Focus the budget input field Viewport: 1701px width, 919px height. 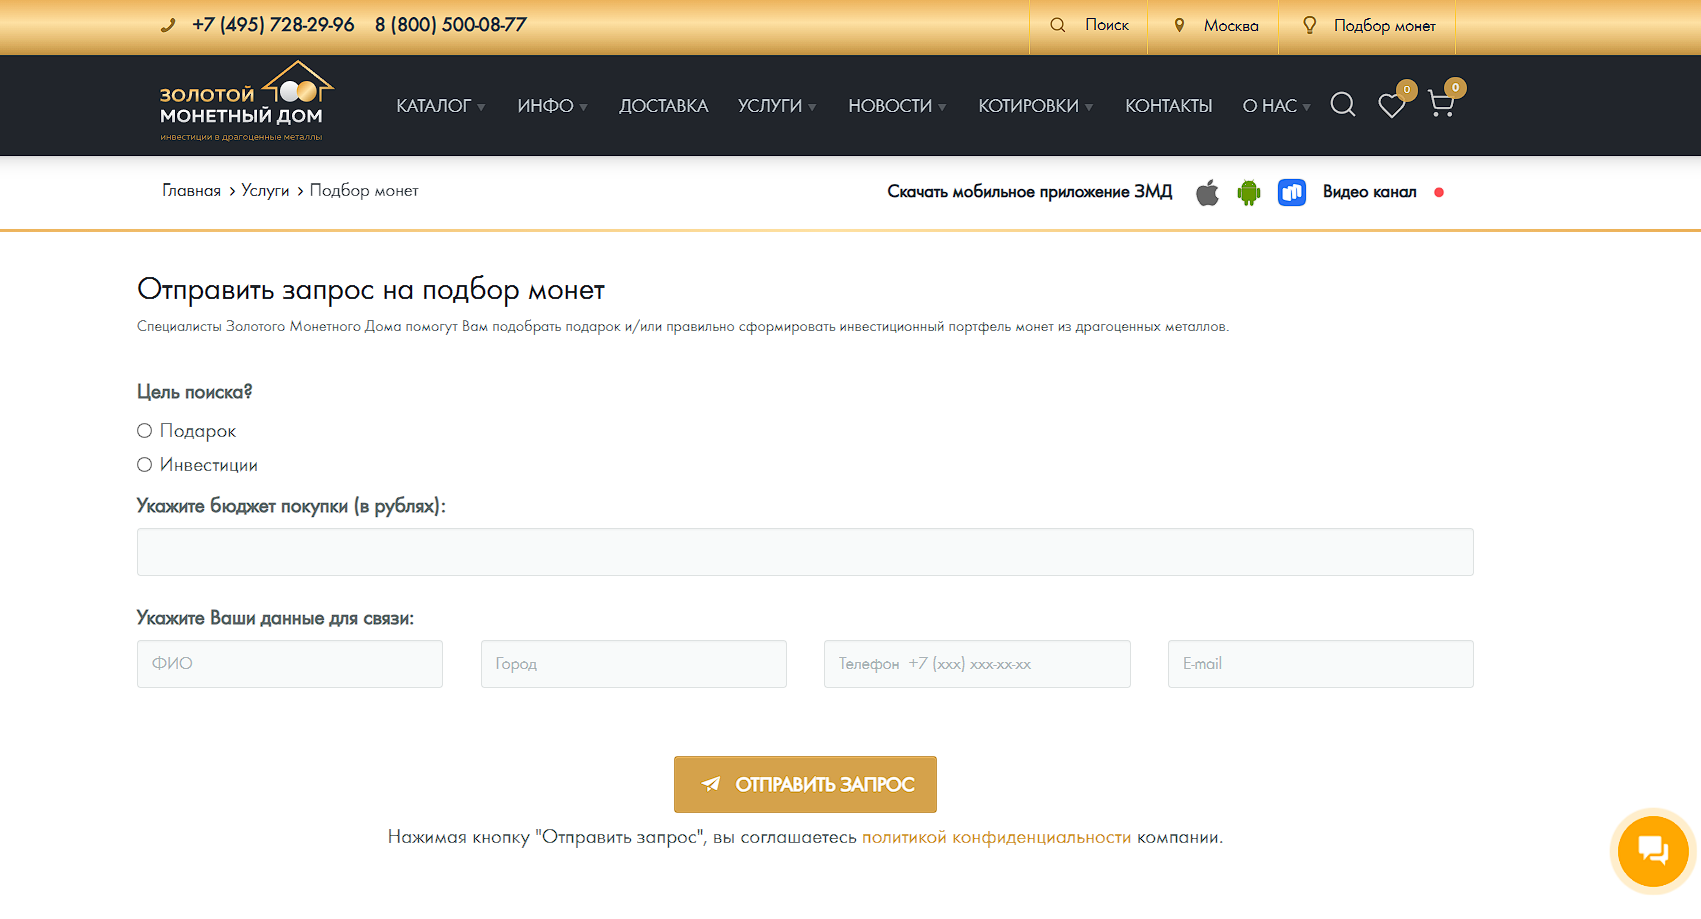coord(805,552)
